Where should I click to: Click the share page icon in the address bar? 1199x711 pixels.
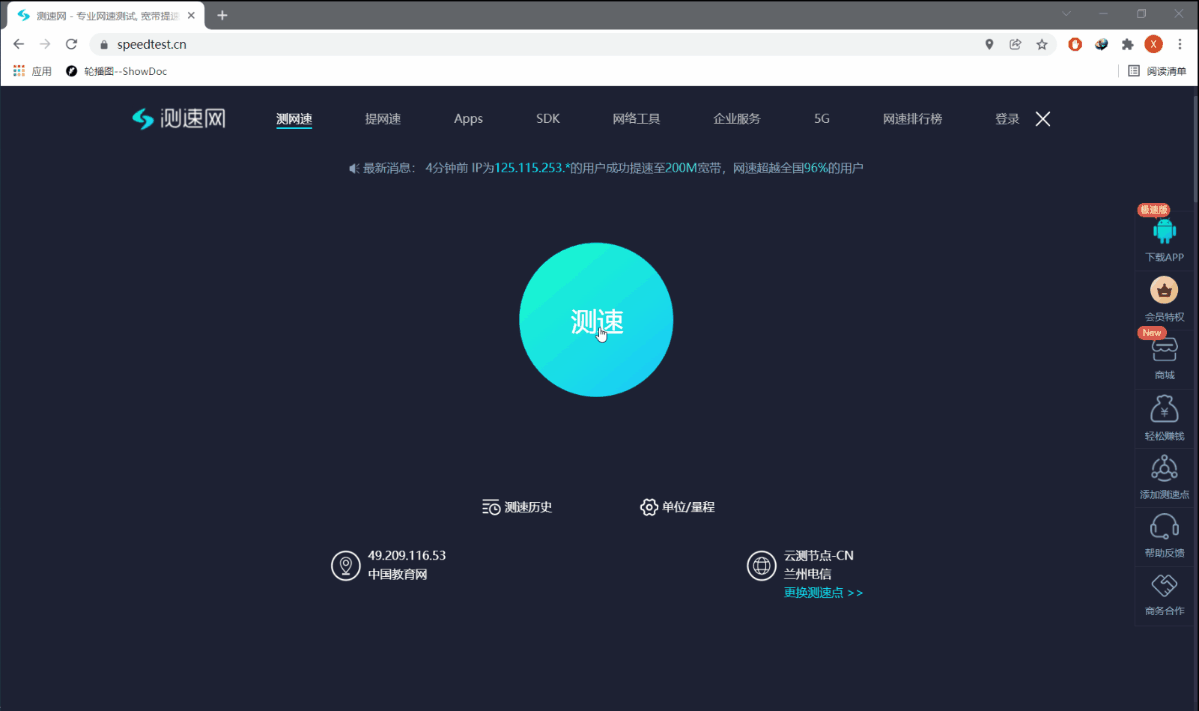(1015, 44)
